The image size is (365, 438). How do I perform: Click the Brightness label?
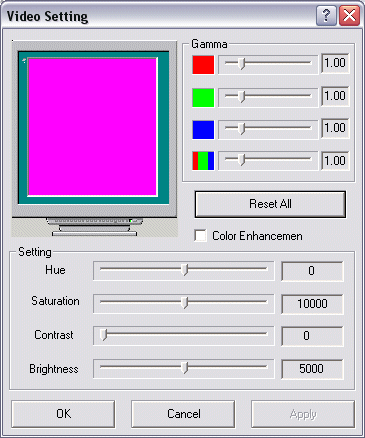tap(54, 369)
